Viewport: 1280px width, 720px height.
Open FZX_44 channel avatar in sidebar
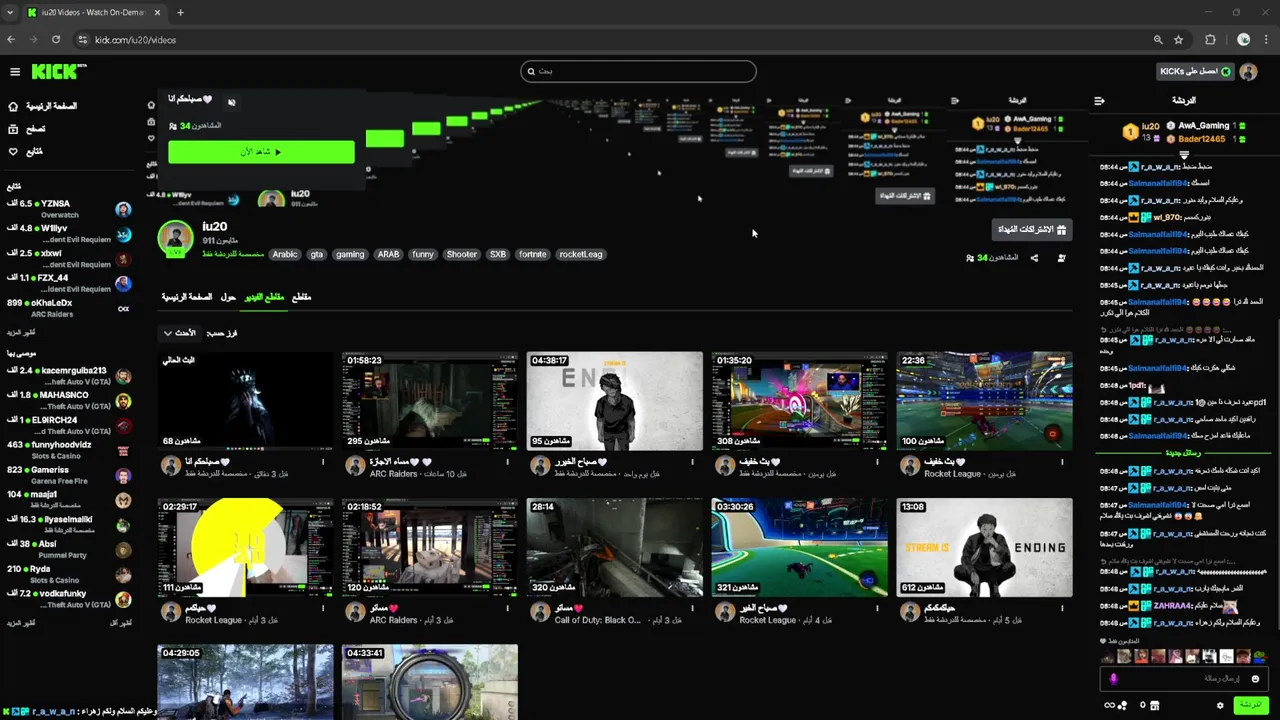[123, 284]
